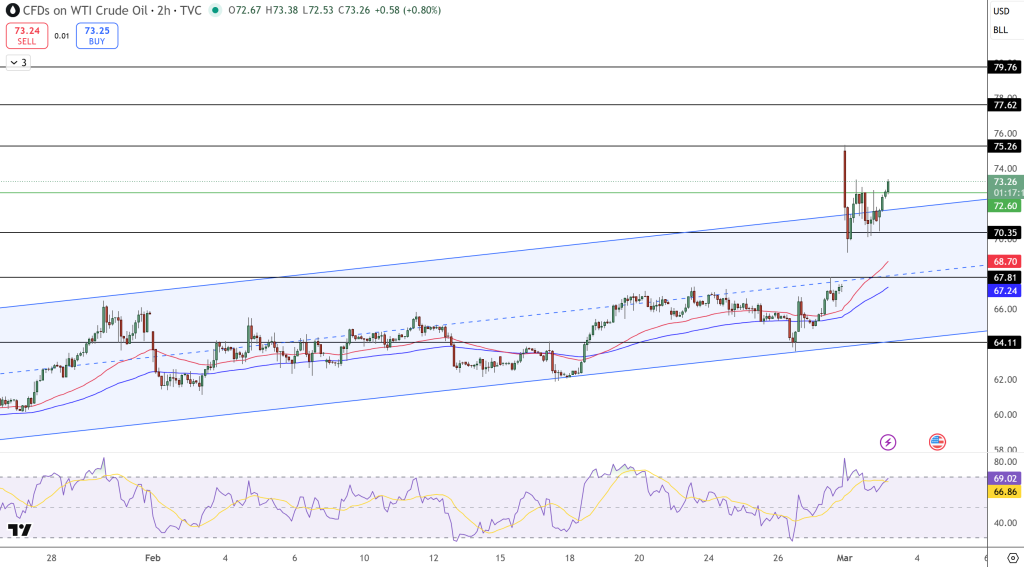Image resolution: width=1024 pixels, height=567 pixels.
Task: Select the 67.81 price level label
Action: [1004, 278]
